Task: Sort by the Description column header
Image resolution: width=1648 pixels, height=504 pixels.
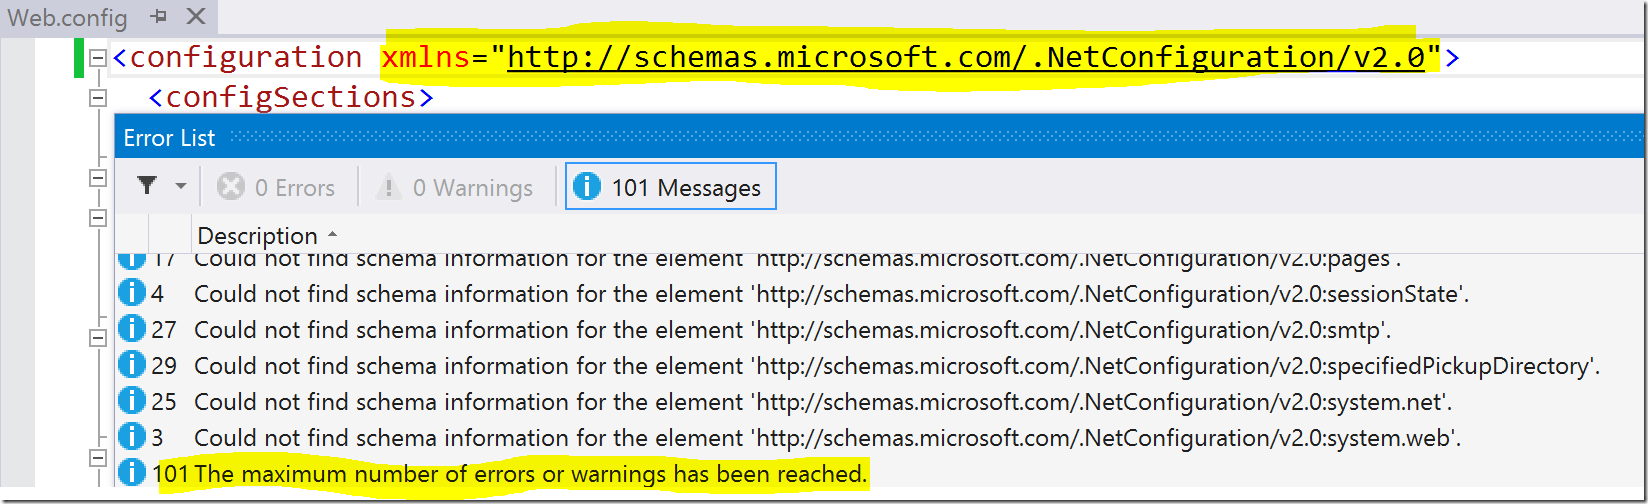Action: 257,236
